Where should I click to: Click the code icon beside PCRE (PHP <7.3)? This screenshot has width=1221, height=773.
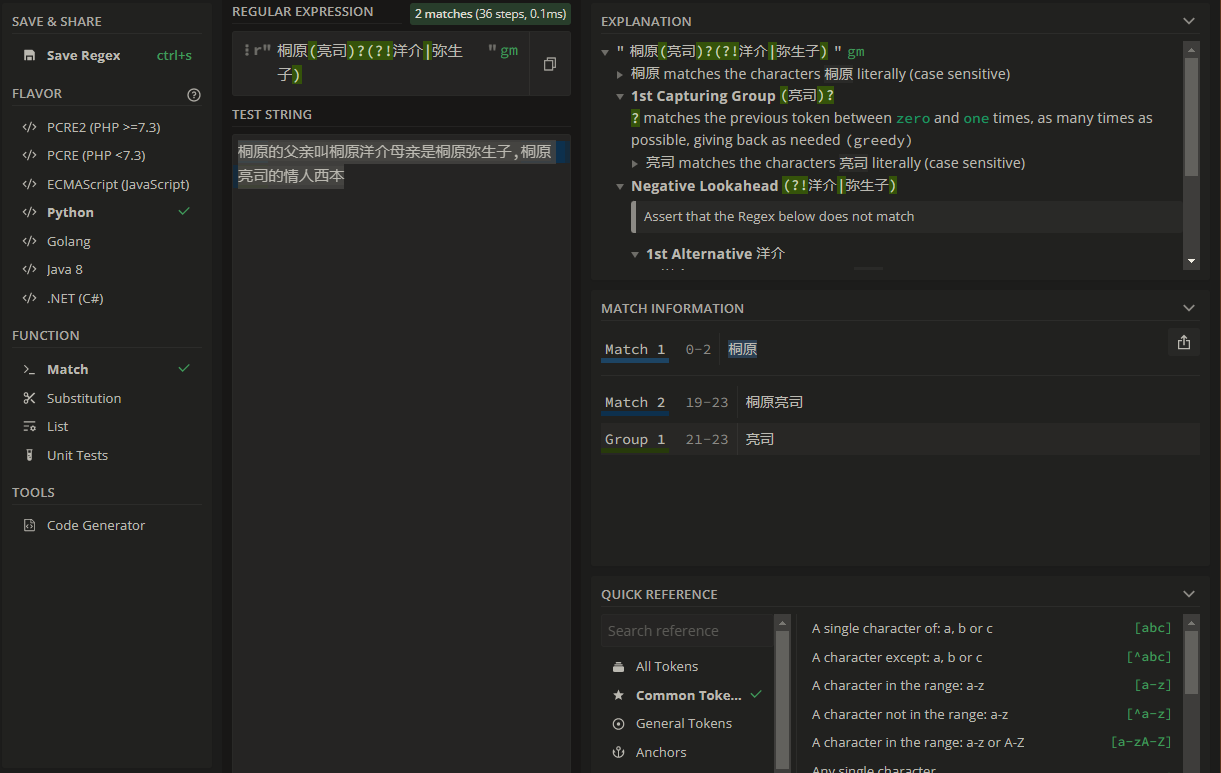[28, 156]
